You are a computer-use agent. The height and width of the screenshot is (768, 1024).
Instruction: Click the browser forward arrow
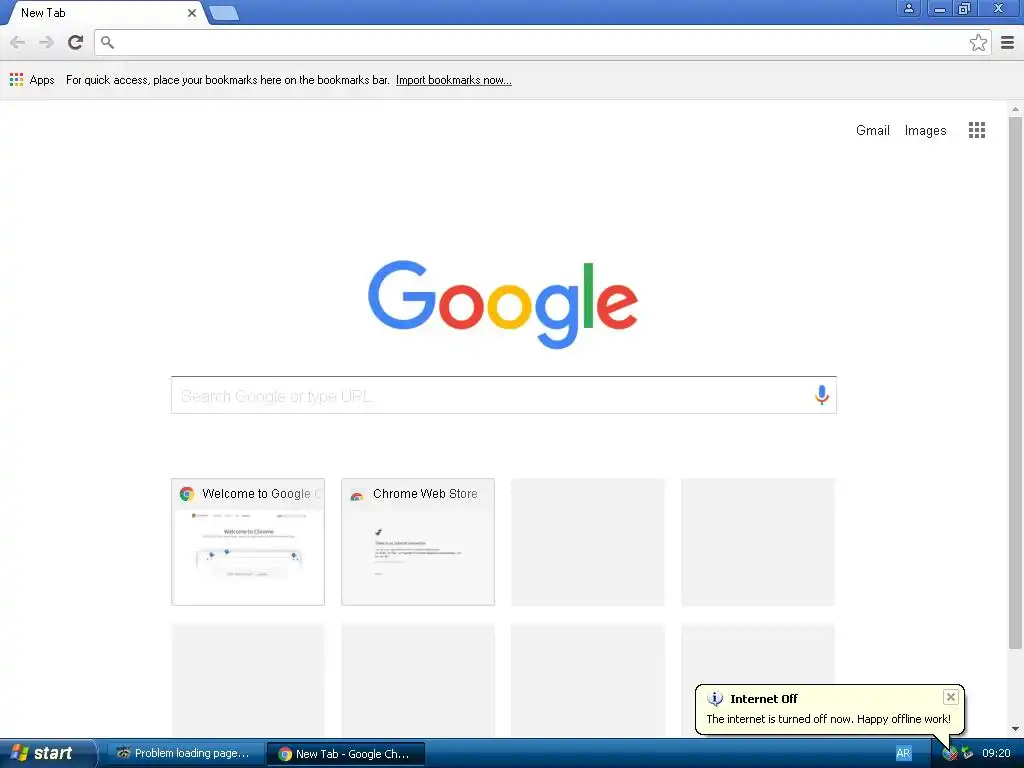point(46,42)
